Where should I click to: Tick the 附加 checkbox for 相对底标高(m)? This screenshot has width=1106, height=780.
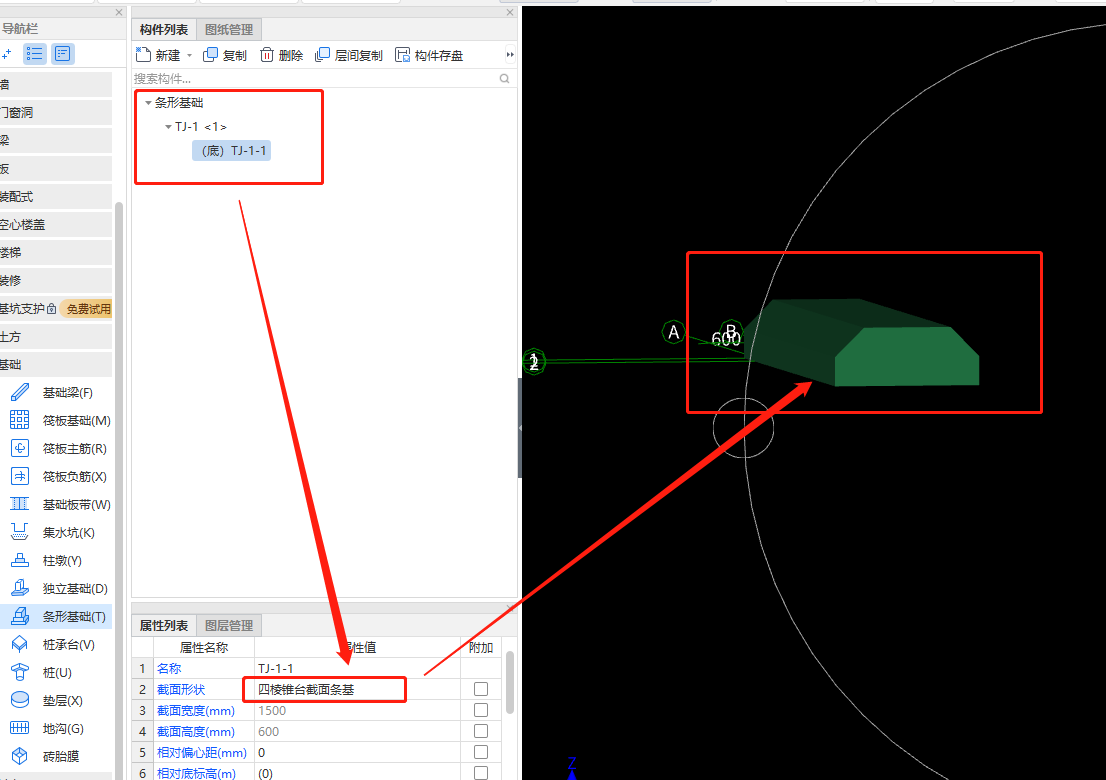pos(481,773)
